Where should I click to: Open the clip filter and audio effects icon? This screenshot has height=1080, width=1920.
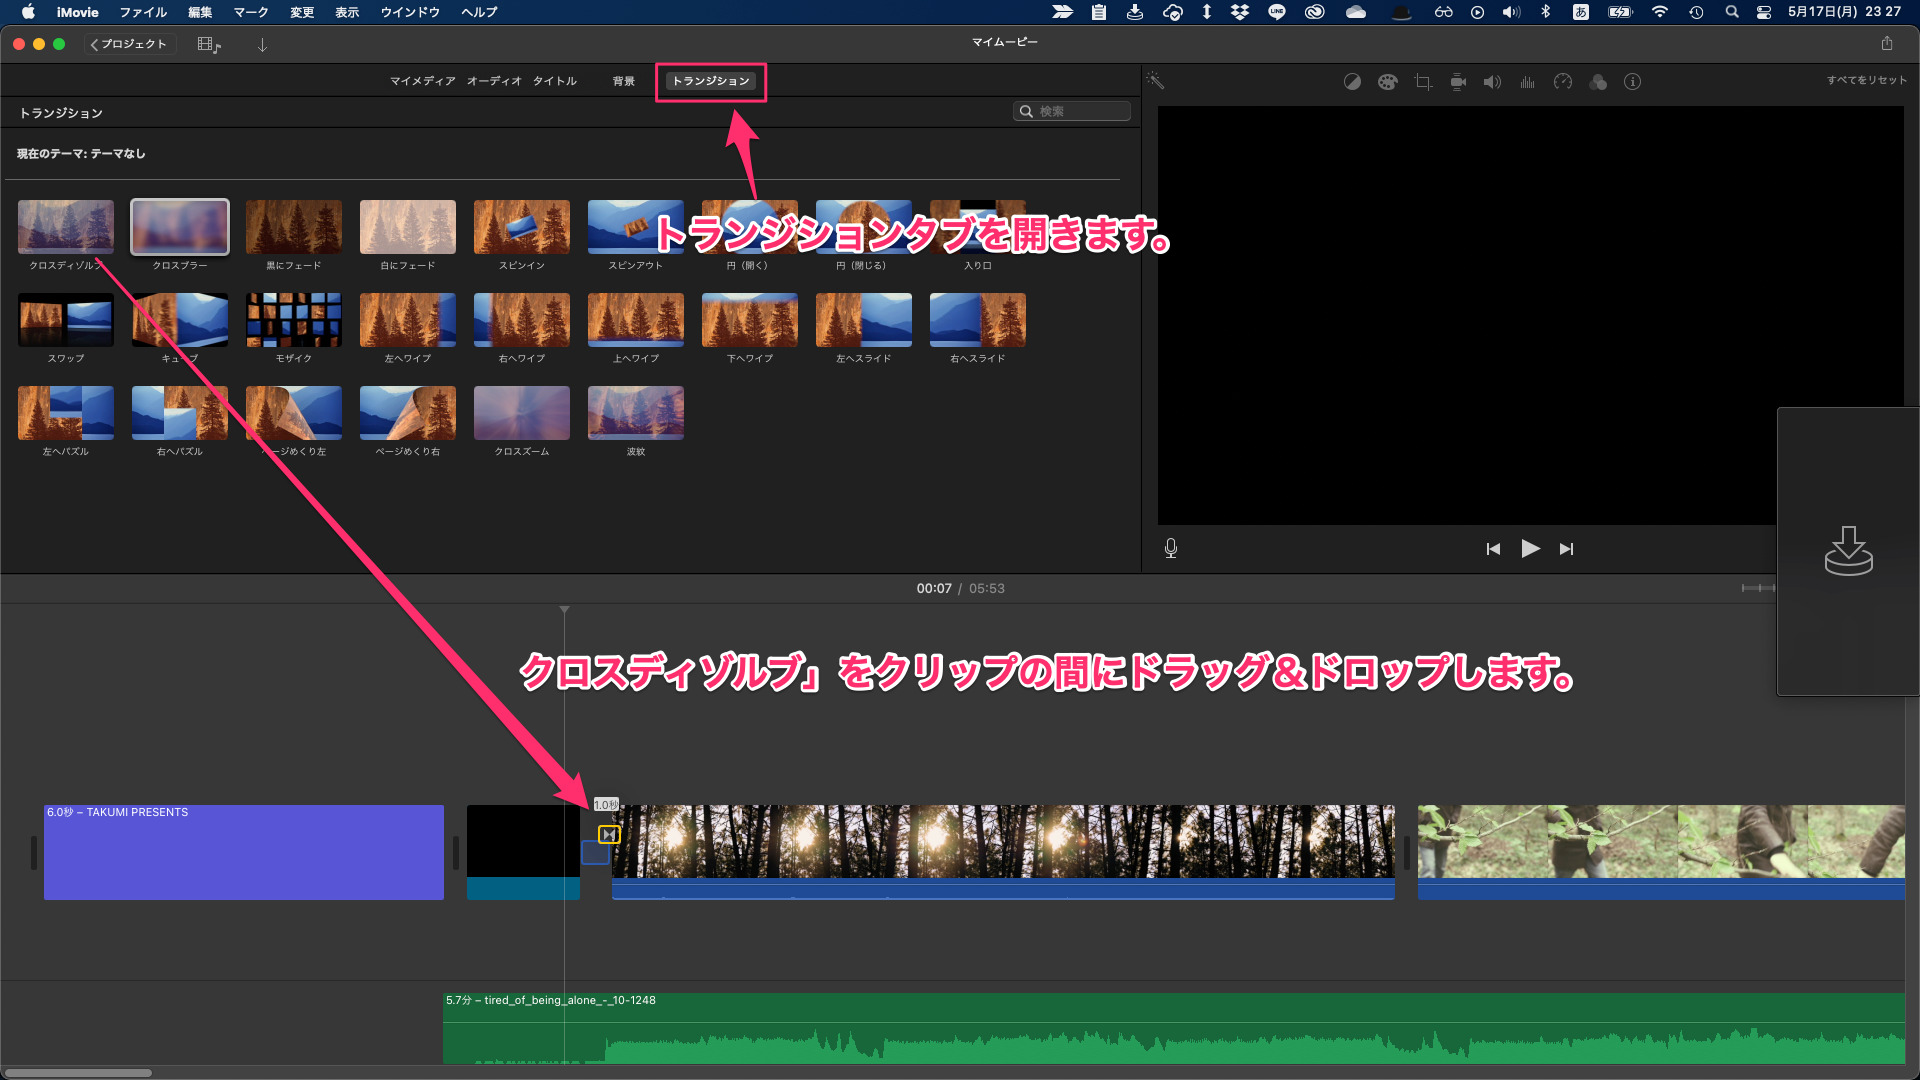[x=1598, y=82]
